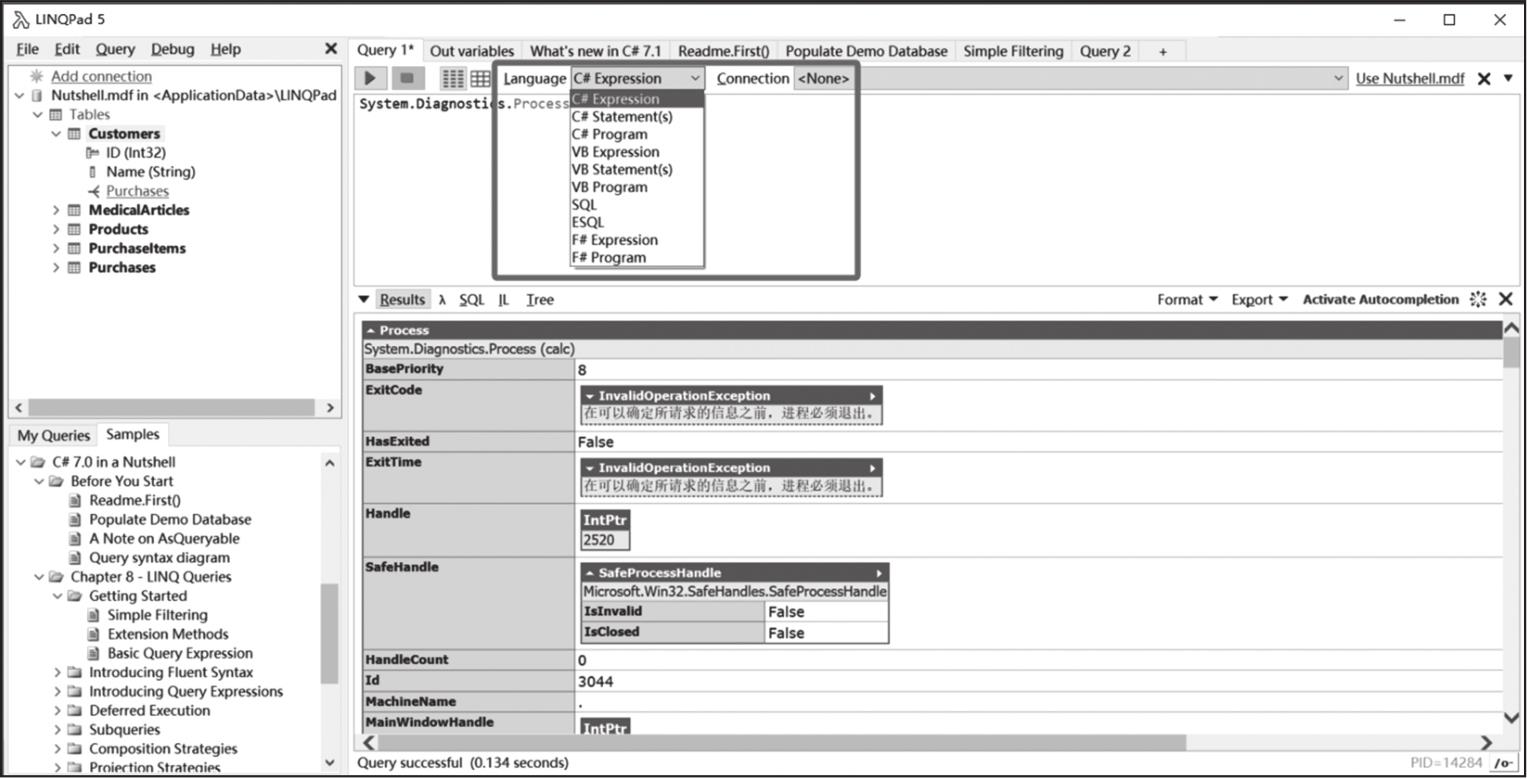Choose VB Expression from language list
The image size is (1527, 779).
[x=615, y=152]
